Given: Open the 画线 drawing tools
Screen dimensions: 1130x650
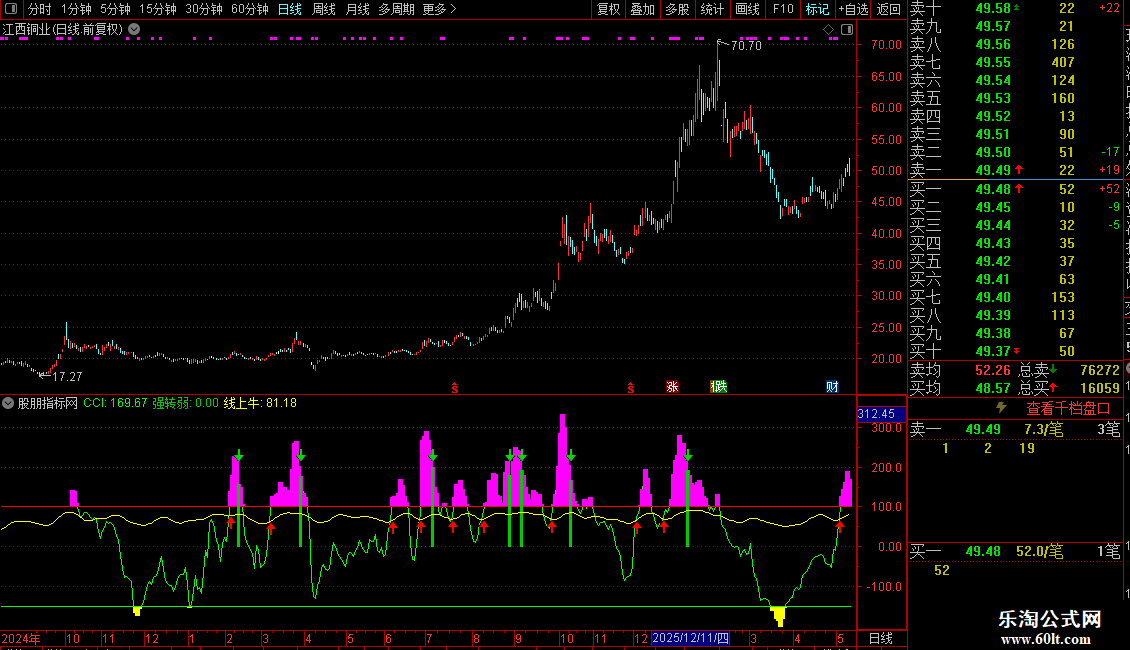Looking at the screenshot, I should click(x=747, y=9).
